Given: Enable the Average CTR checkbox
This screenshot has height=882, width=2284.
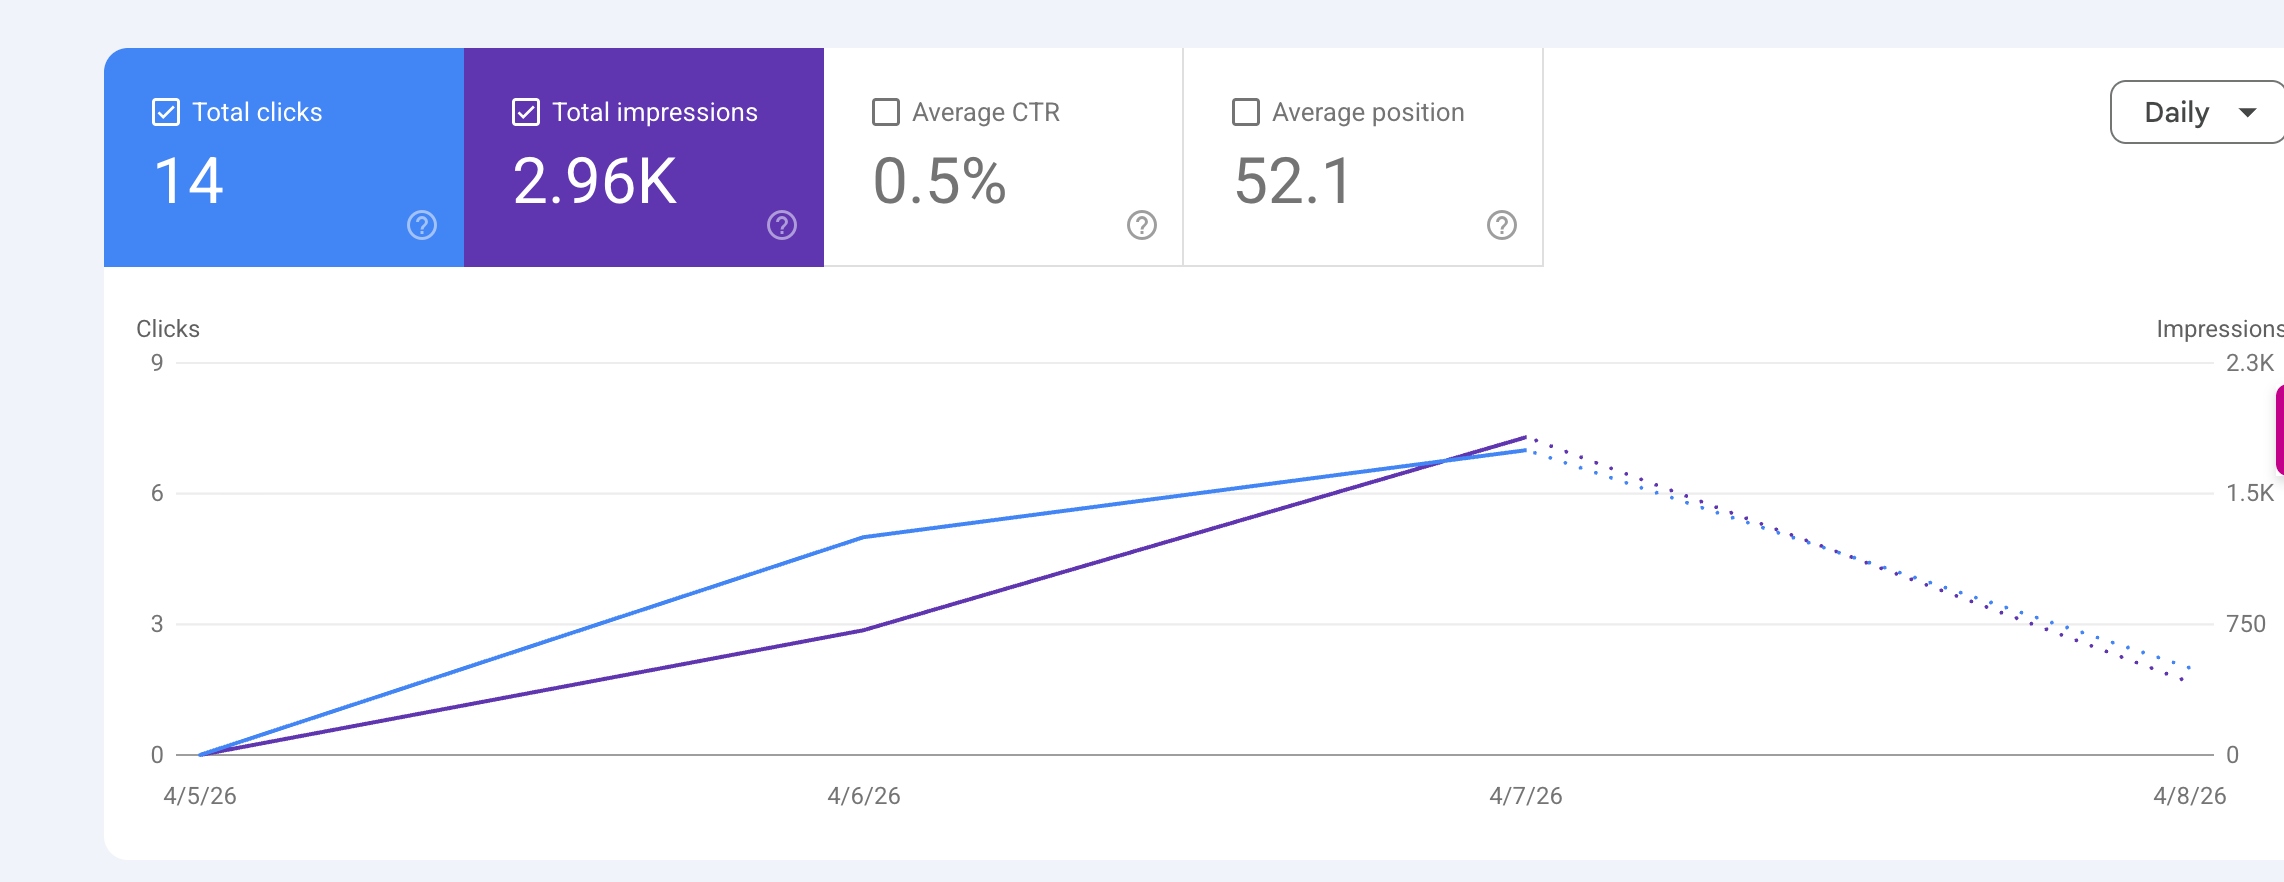Looking at the screenshot, I should (x=886, y=112).
